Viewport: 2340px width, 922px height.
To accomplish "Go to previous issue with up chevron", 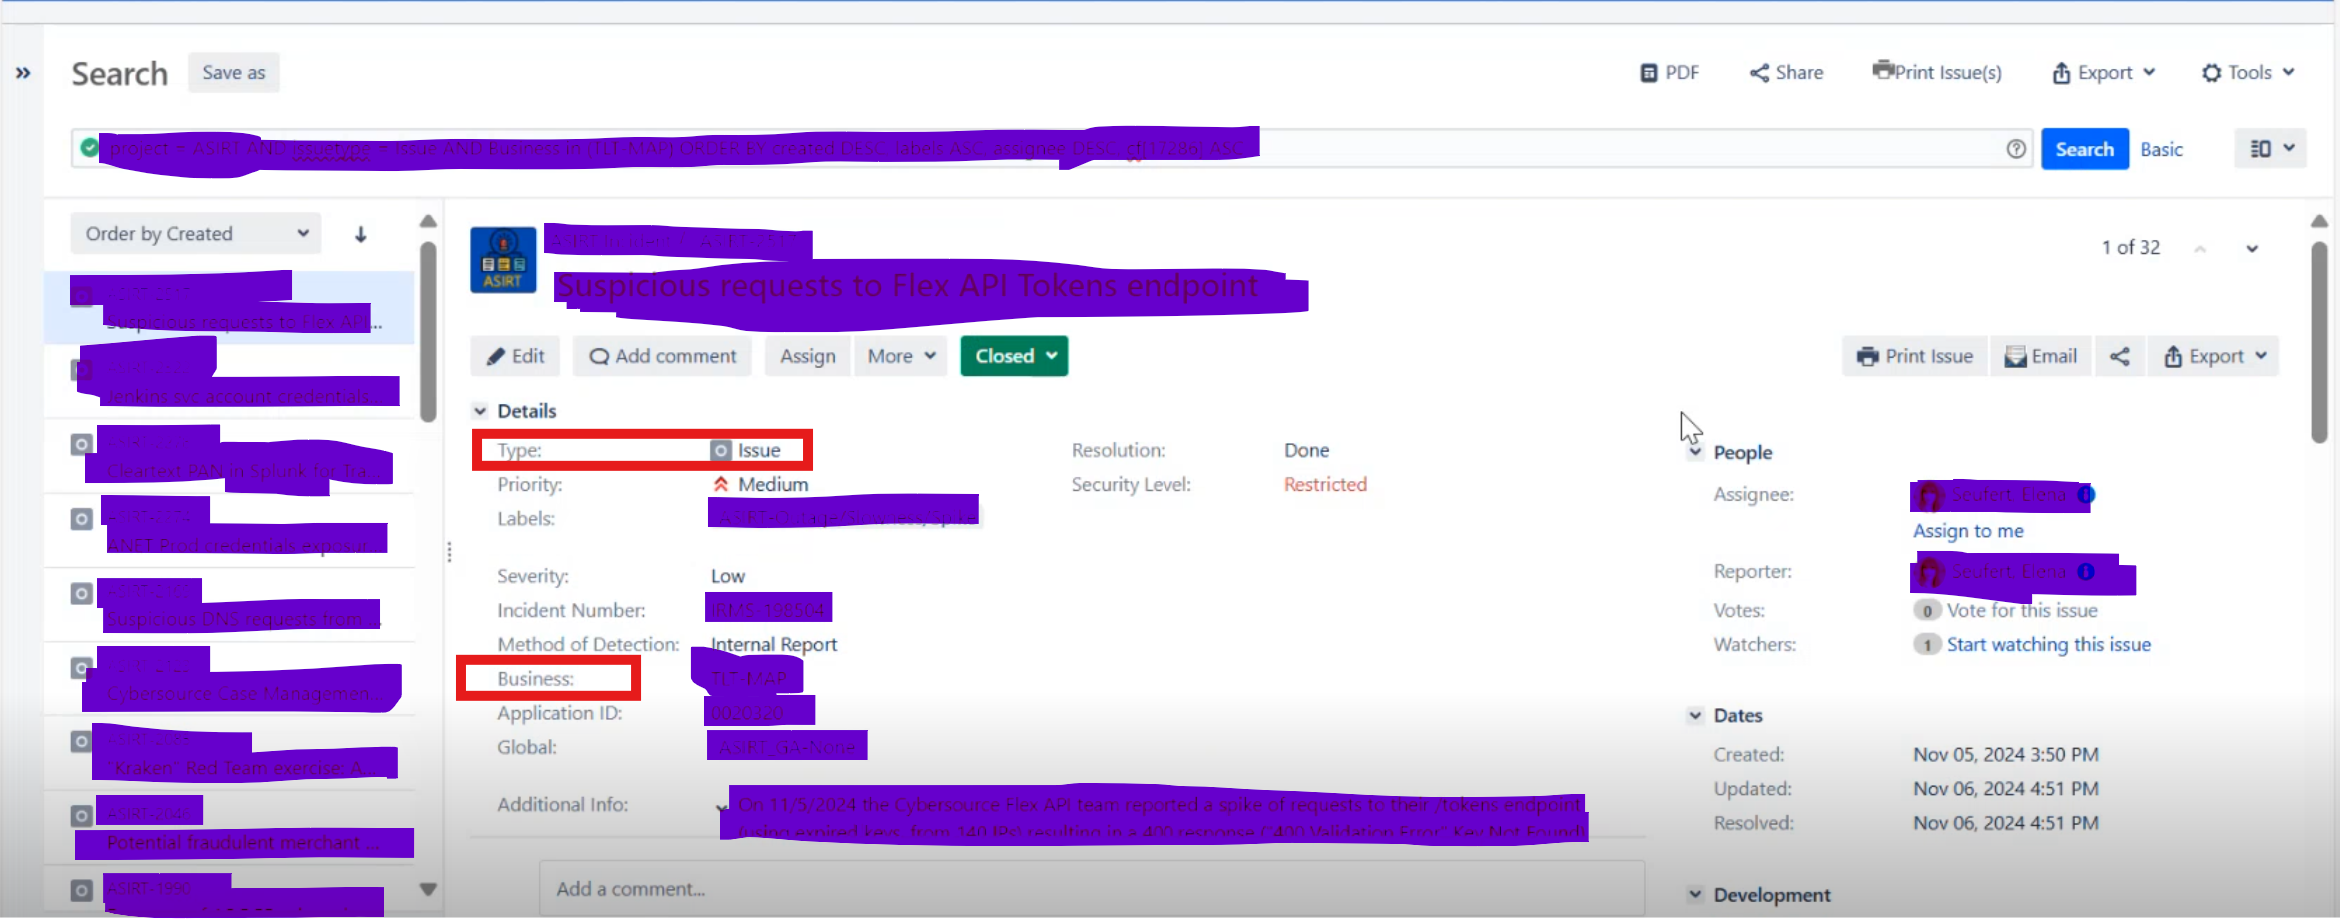I will (2200, 248).
